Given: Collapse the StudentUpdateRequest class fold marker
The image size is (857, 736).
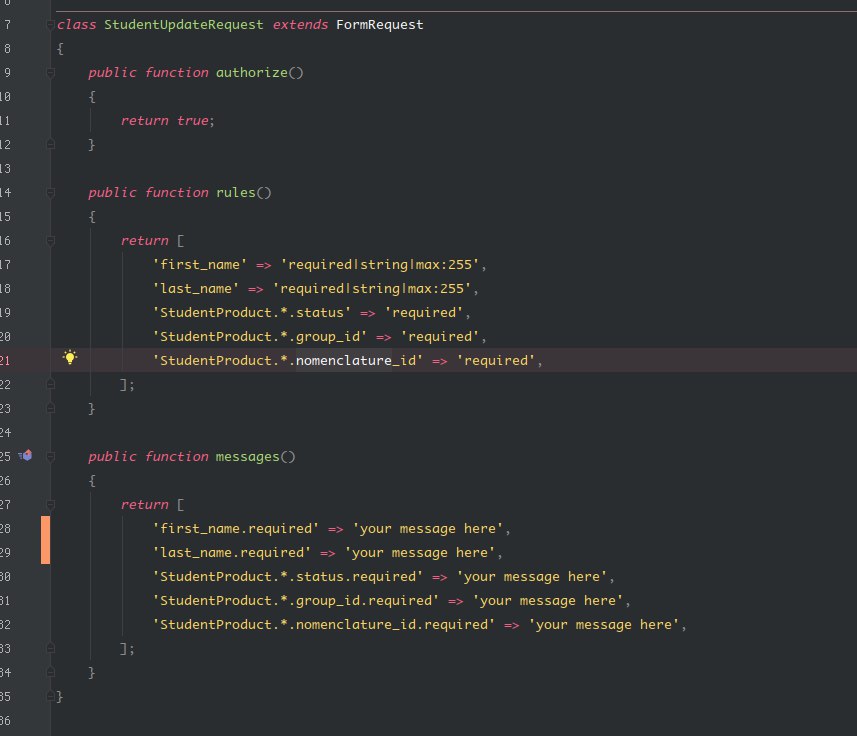Looking at the screenshot, I should pyautogui.click(x=50, y=25).
